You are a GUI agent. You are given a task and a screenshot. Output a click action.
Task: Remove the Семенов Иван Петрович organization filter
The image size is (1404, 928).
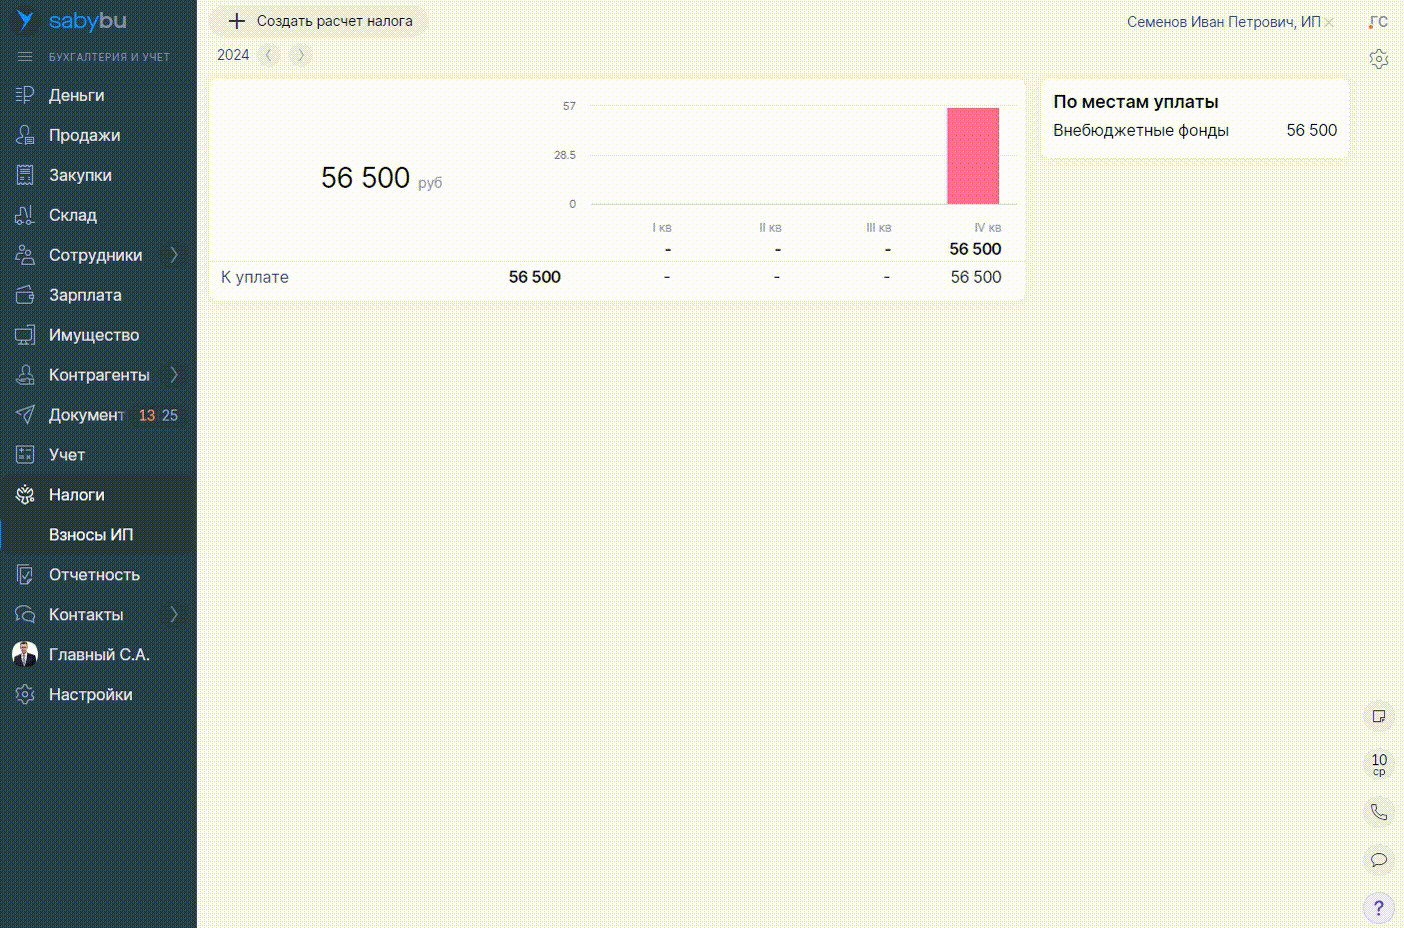(1329, 23)
